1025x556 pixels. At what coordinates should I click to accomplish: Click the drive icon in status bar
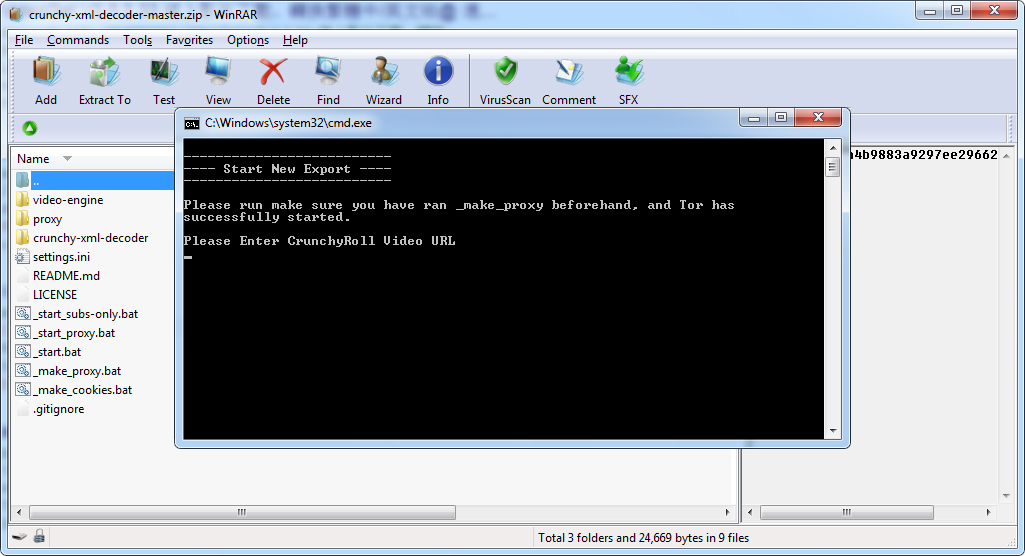click(20, 537)
